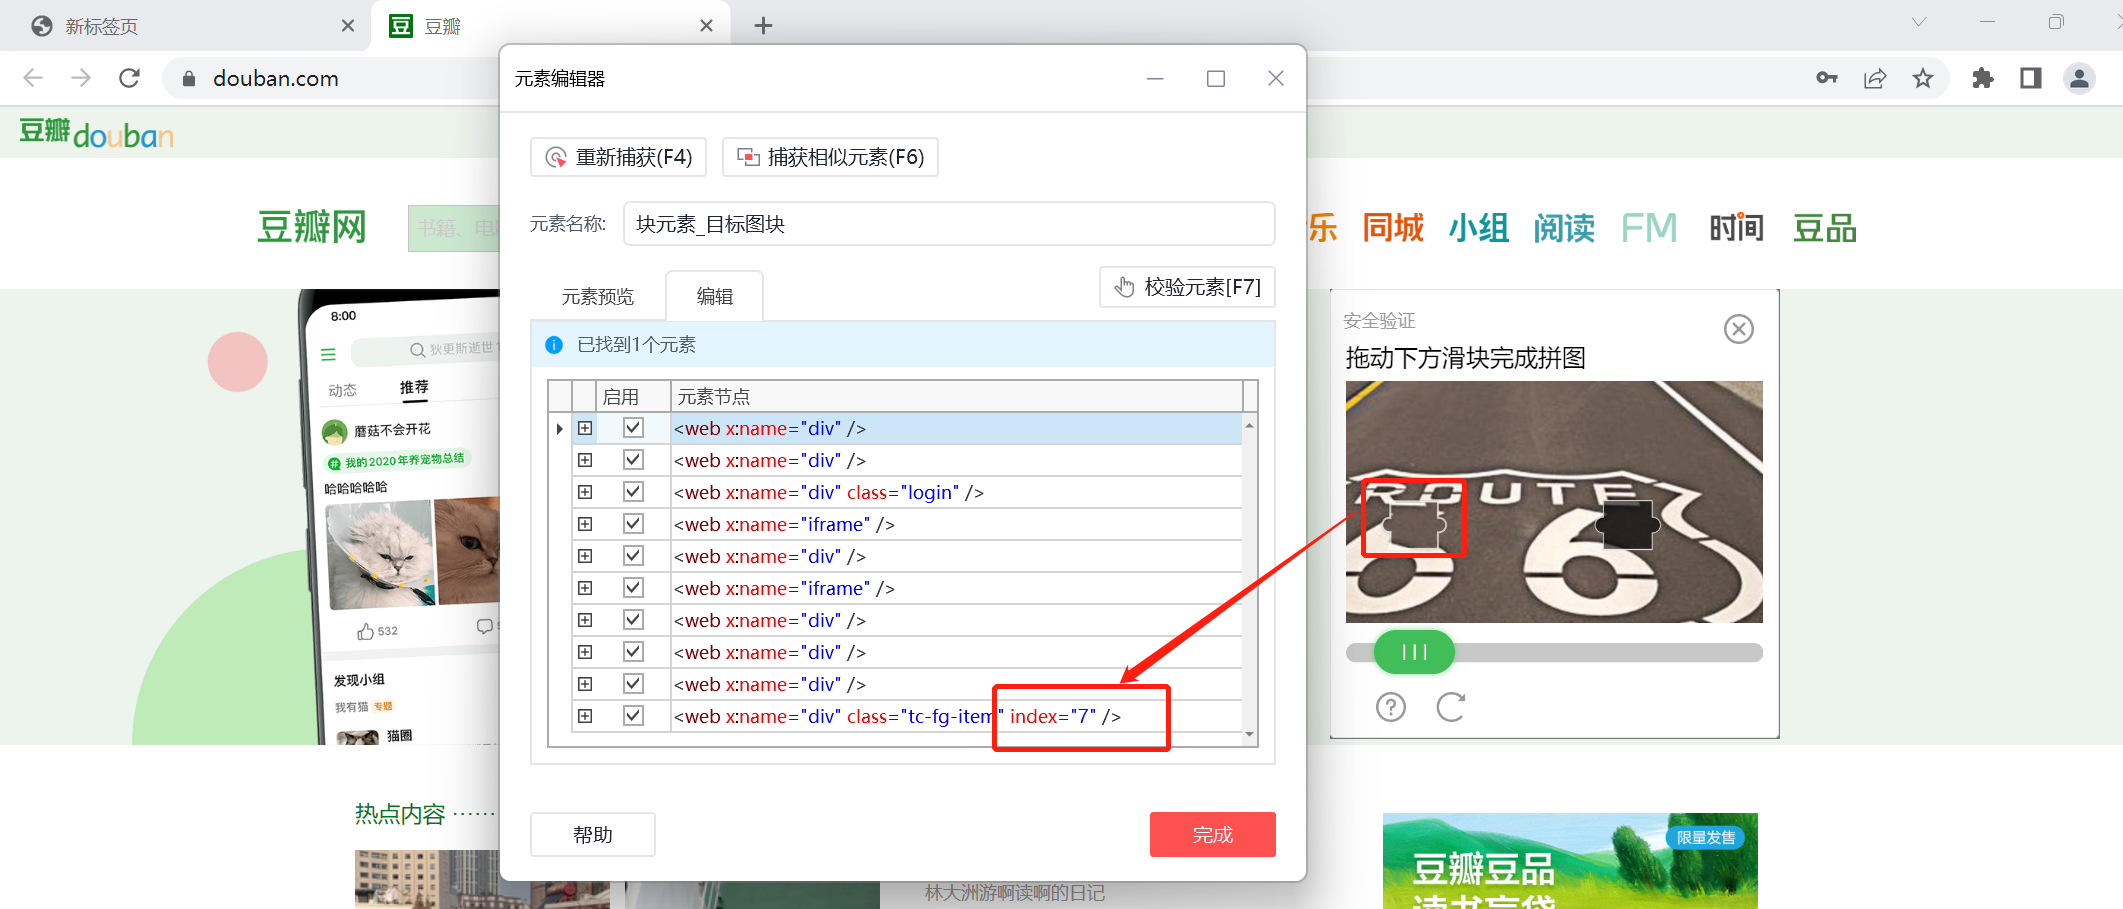Click the magnifier icon in the phone mockup
Image resolution: width=2123 pixels, height=909 pixels.
click(x=417, y=349)
